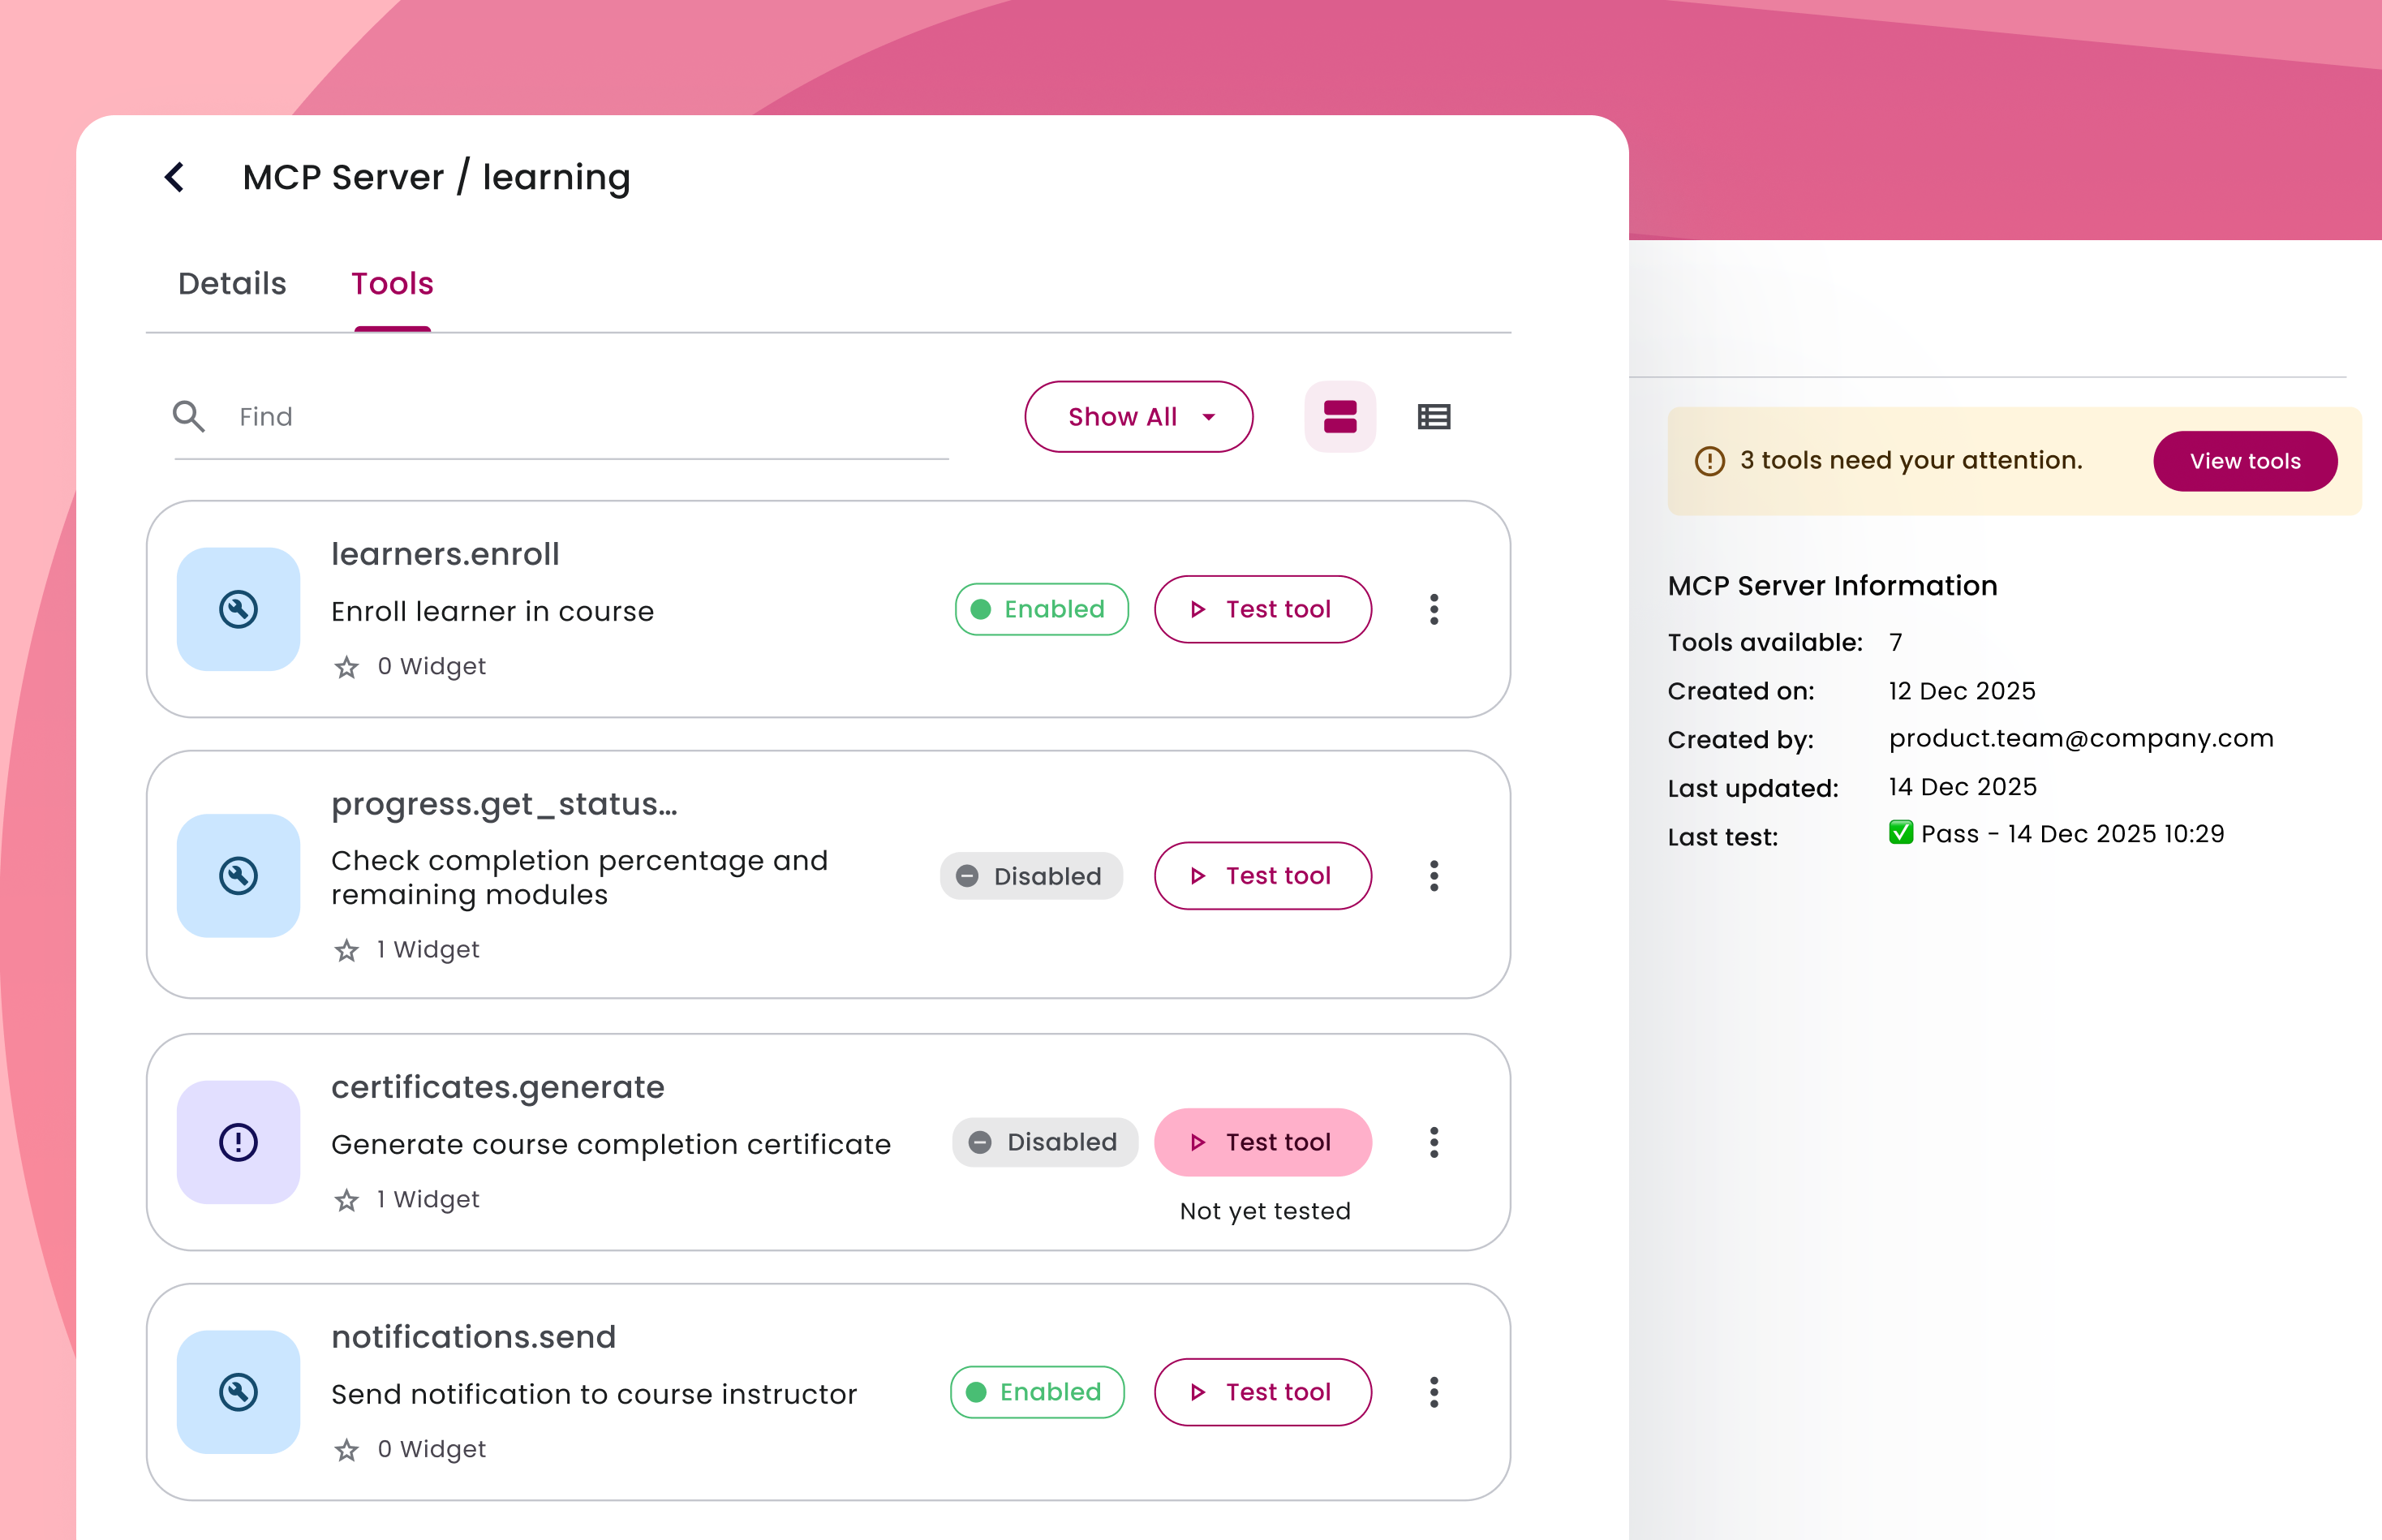Toggle Enabled status on notifications.send
The image size is (2382, 1540).
[x=1036, y=1392]
